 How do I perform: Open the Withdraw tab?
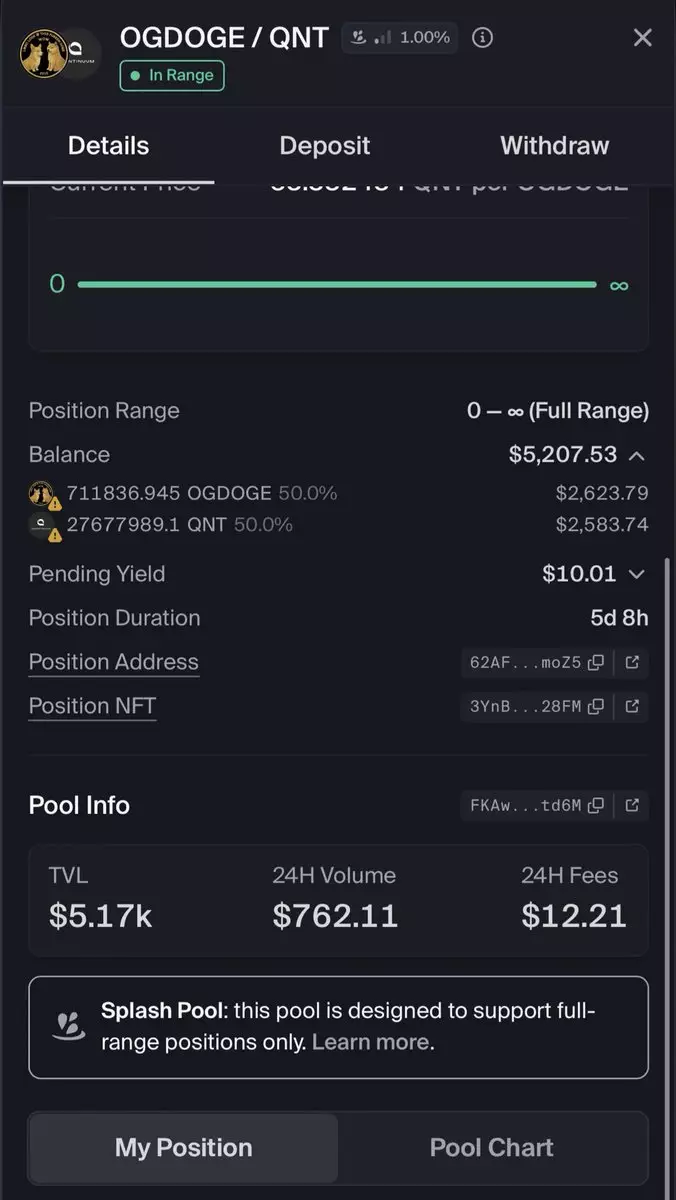[554, 146]
